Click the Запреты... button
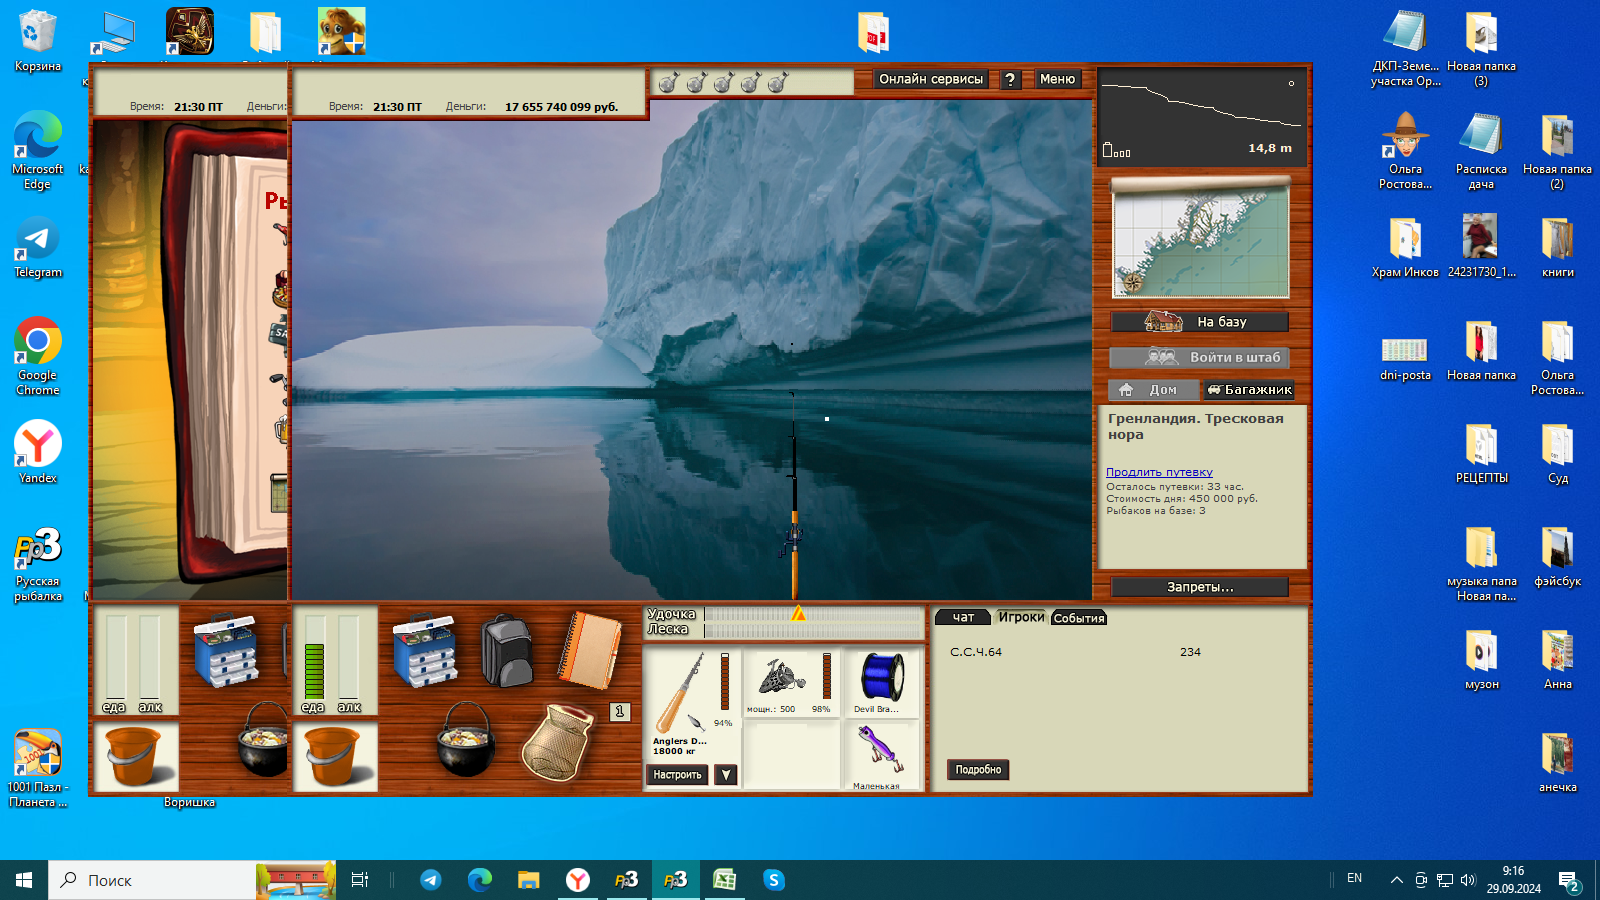 1200,587
